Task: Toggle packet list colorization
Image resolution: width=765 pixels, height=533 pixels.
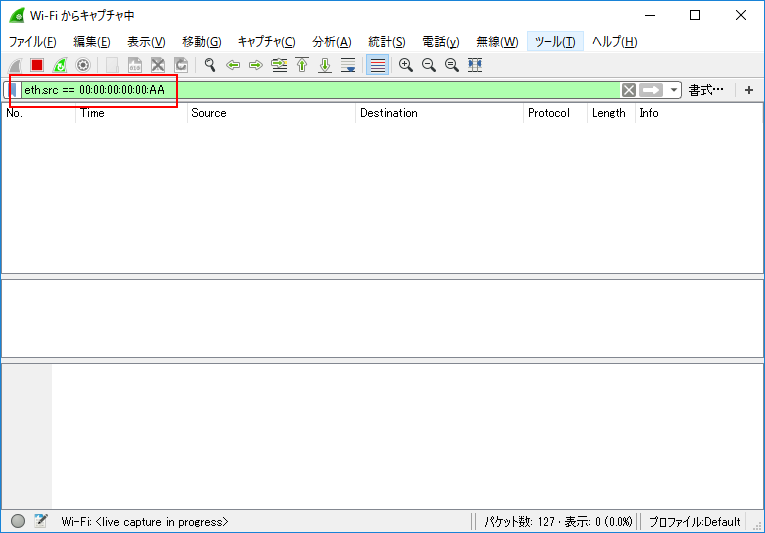Action: pyautogui.click(x=378, y=65)
